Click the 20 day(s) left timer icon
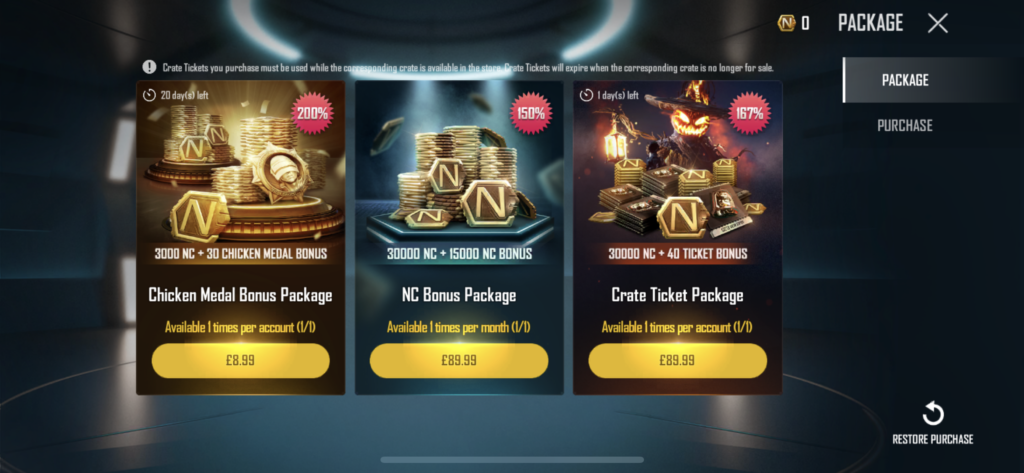The height and width of the screenshot is (473, 1024). [150, 95]
